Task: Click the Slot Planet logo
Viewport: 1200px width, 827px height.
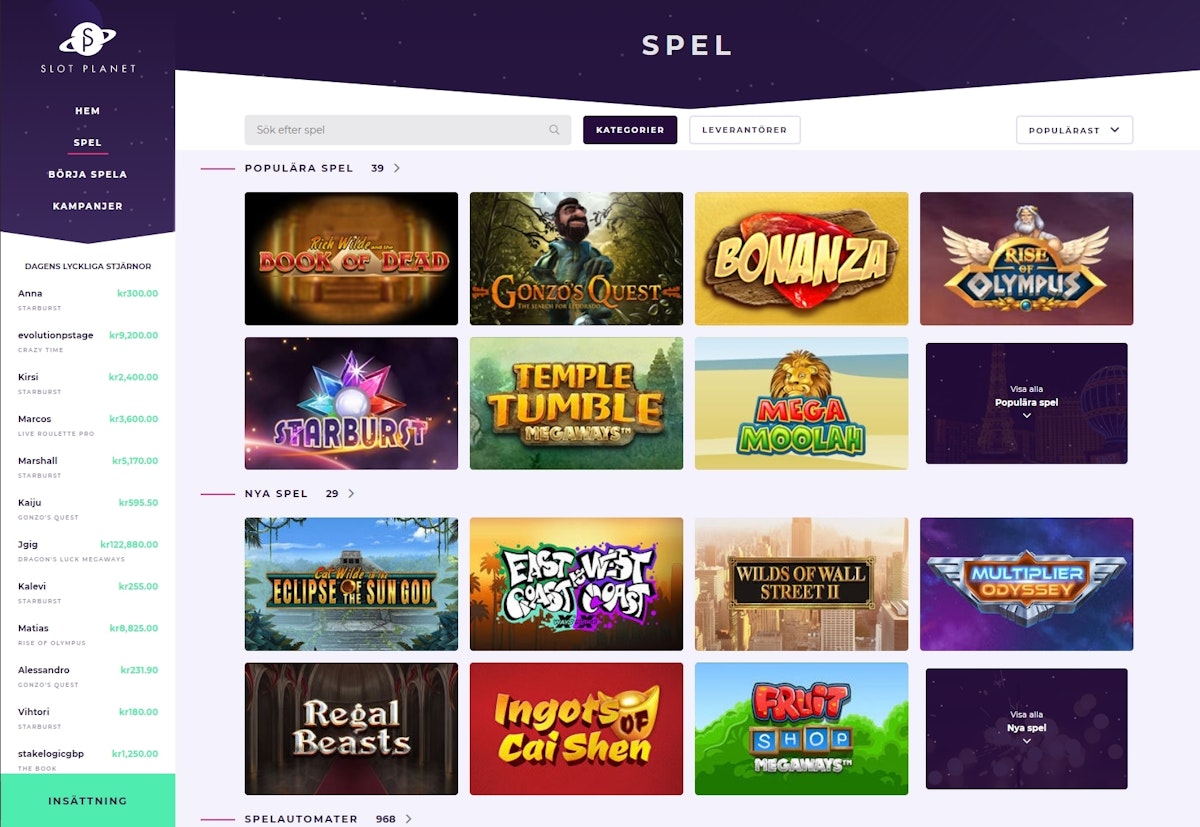Action: coord(88,48)
